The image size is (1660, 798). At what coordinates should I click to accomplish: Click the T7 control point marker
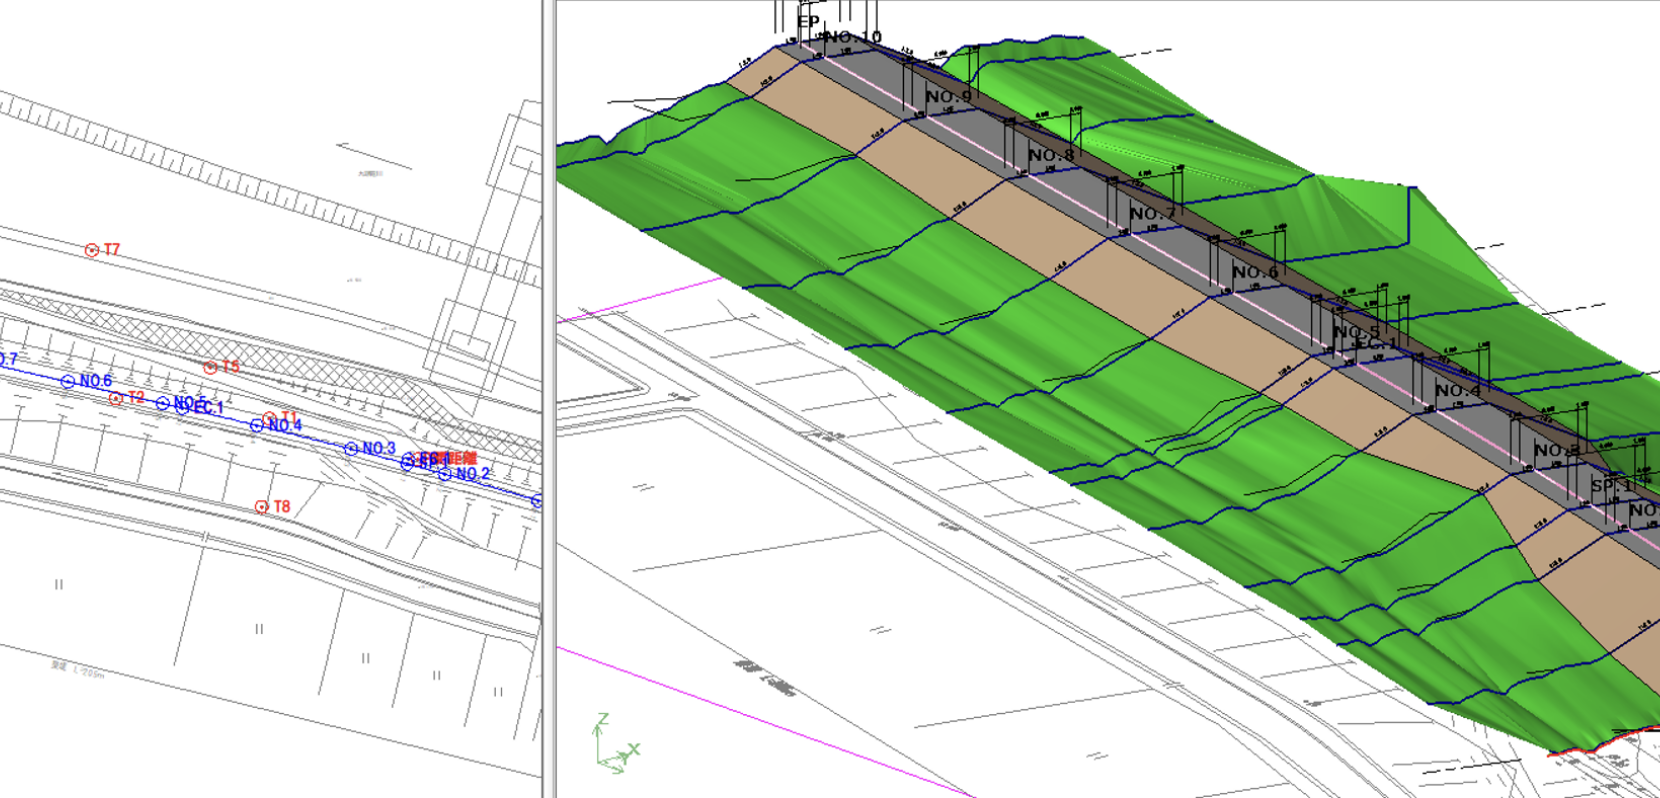[92, 250]
